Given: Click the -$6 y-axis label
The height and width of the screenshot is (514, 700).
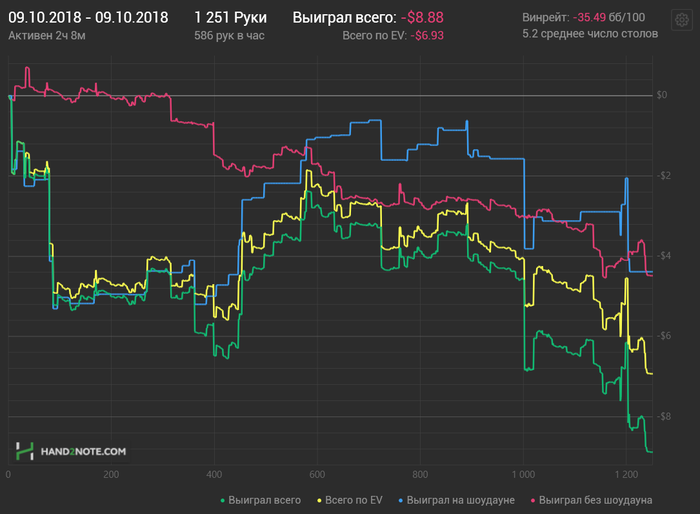Looking at the screenshot, I should [x=664, y=336].
